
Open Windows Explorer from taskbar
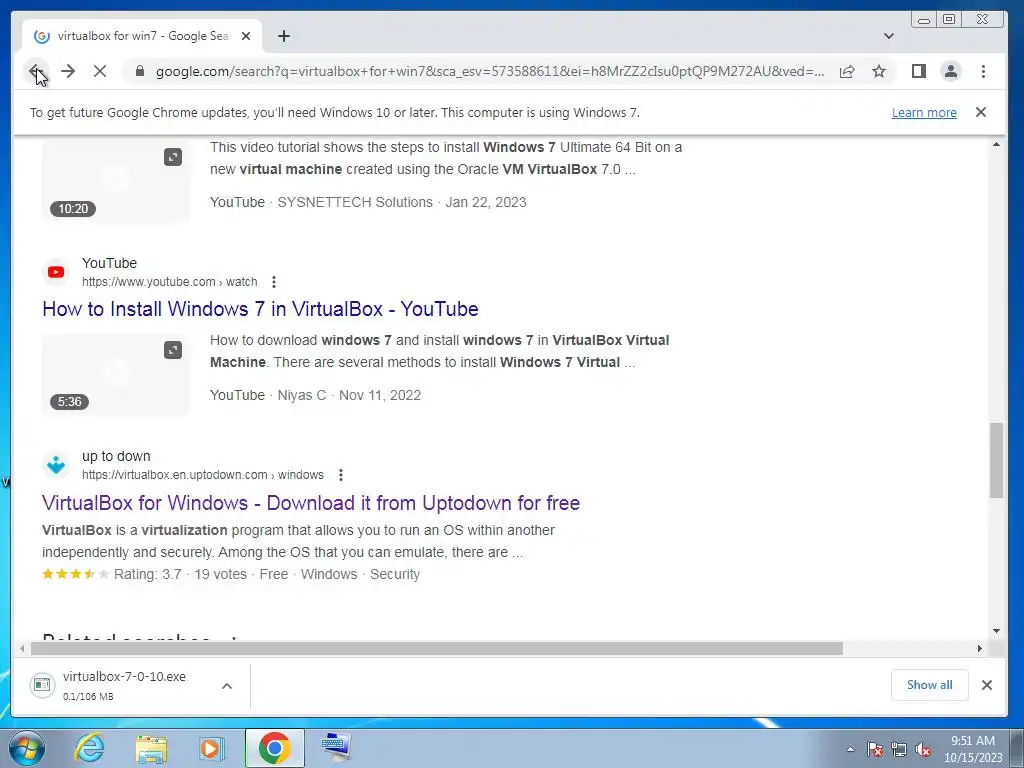151,748
